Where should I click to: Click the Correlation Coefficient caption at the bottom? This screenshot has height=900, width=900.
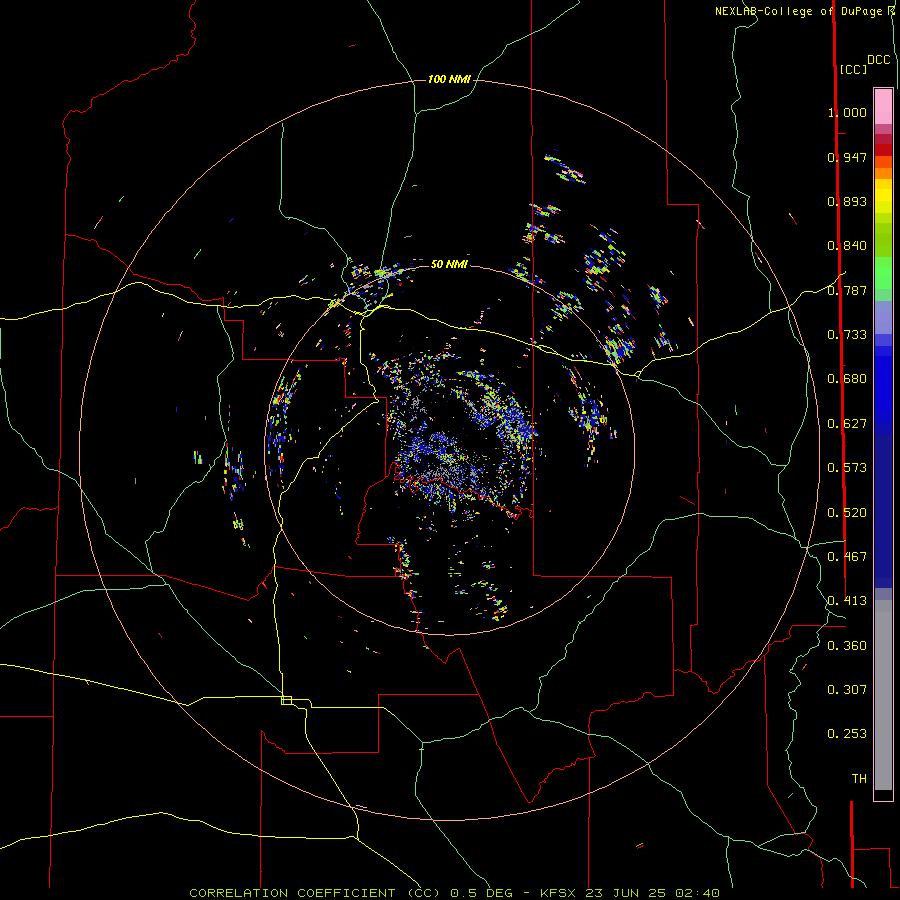coord(454,893)
